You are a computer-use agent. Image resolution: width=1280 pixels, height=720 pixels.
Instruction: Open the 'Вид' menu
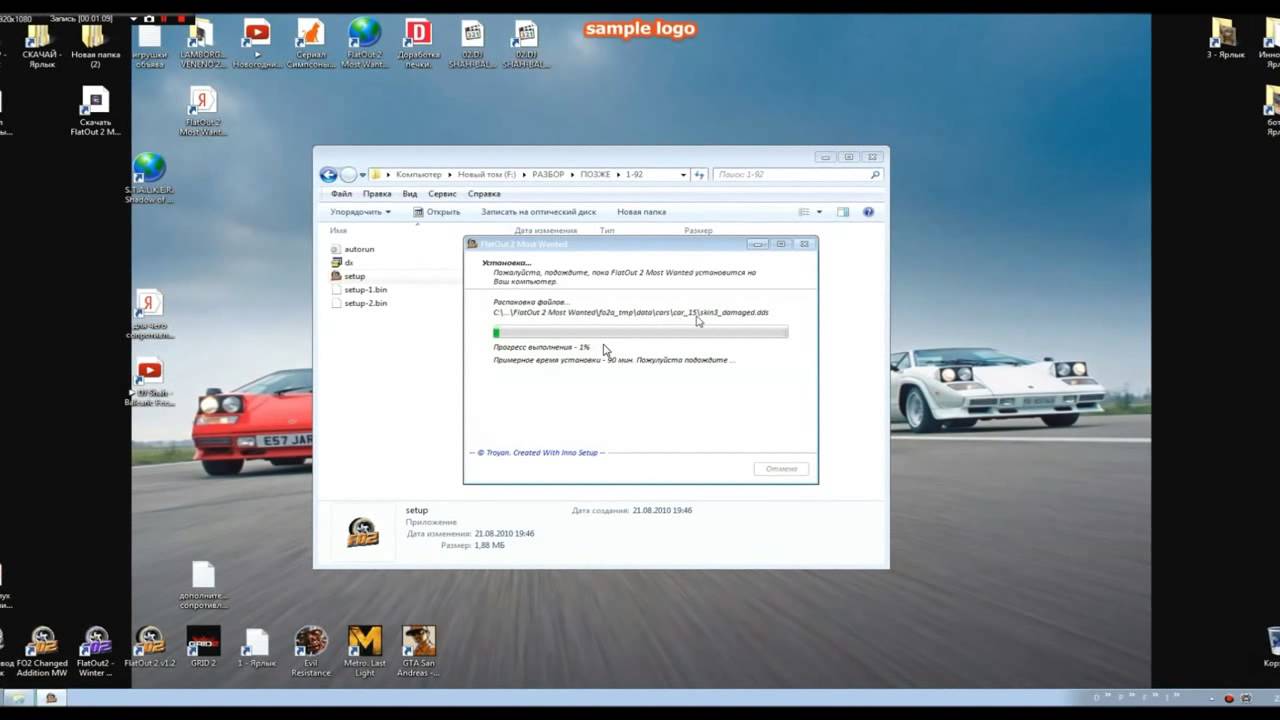410,194
